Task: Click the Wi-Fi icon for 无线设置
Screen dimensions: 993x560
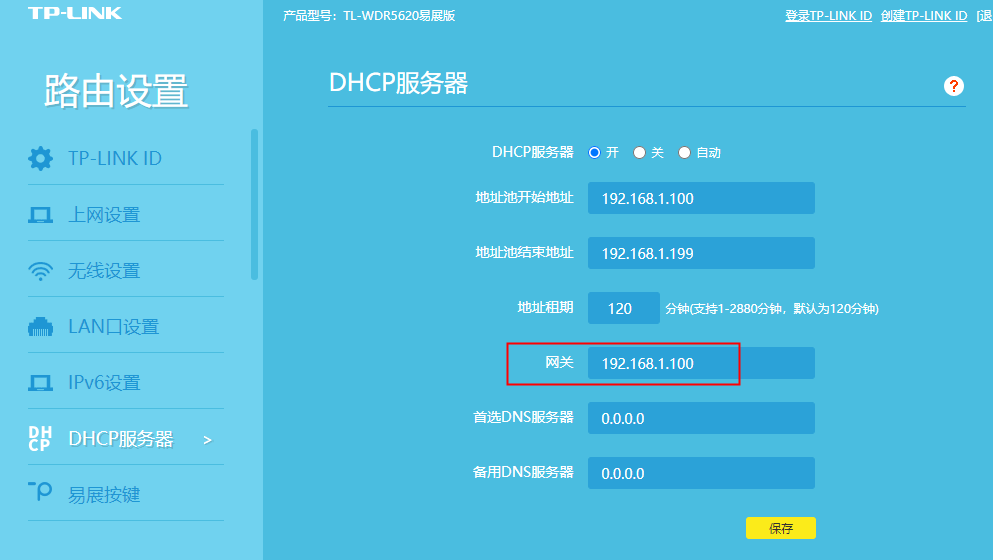Action: 41,271
